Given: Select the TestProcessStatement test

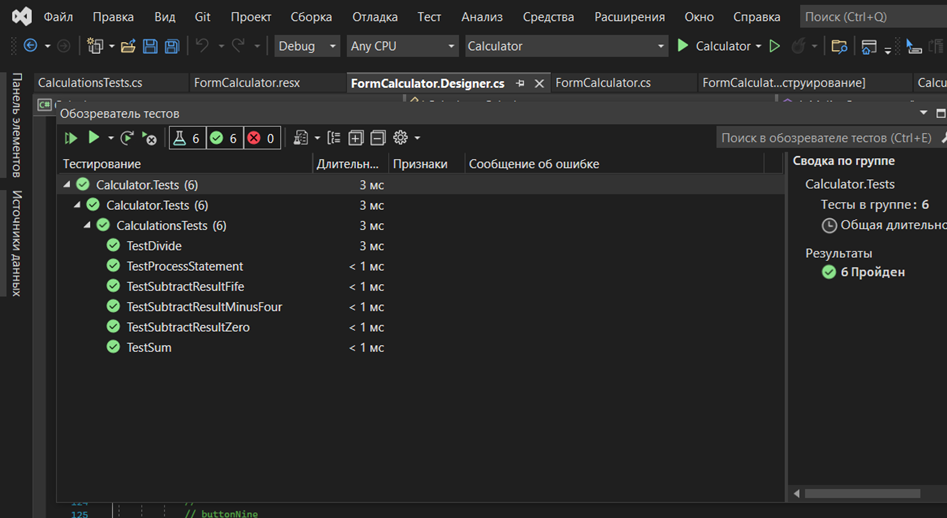Looking at the screenshot, I should click(x=185, y=266).
